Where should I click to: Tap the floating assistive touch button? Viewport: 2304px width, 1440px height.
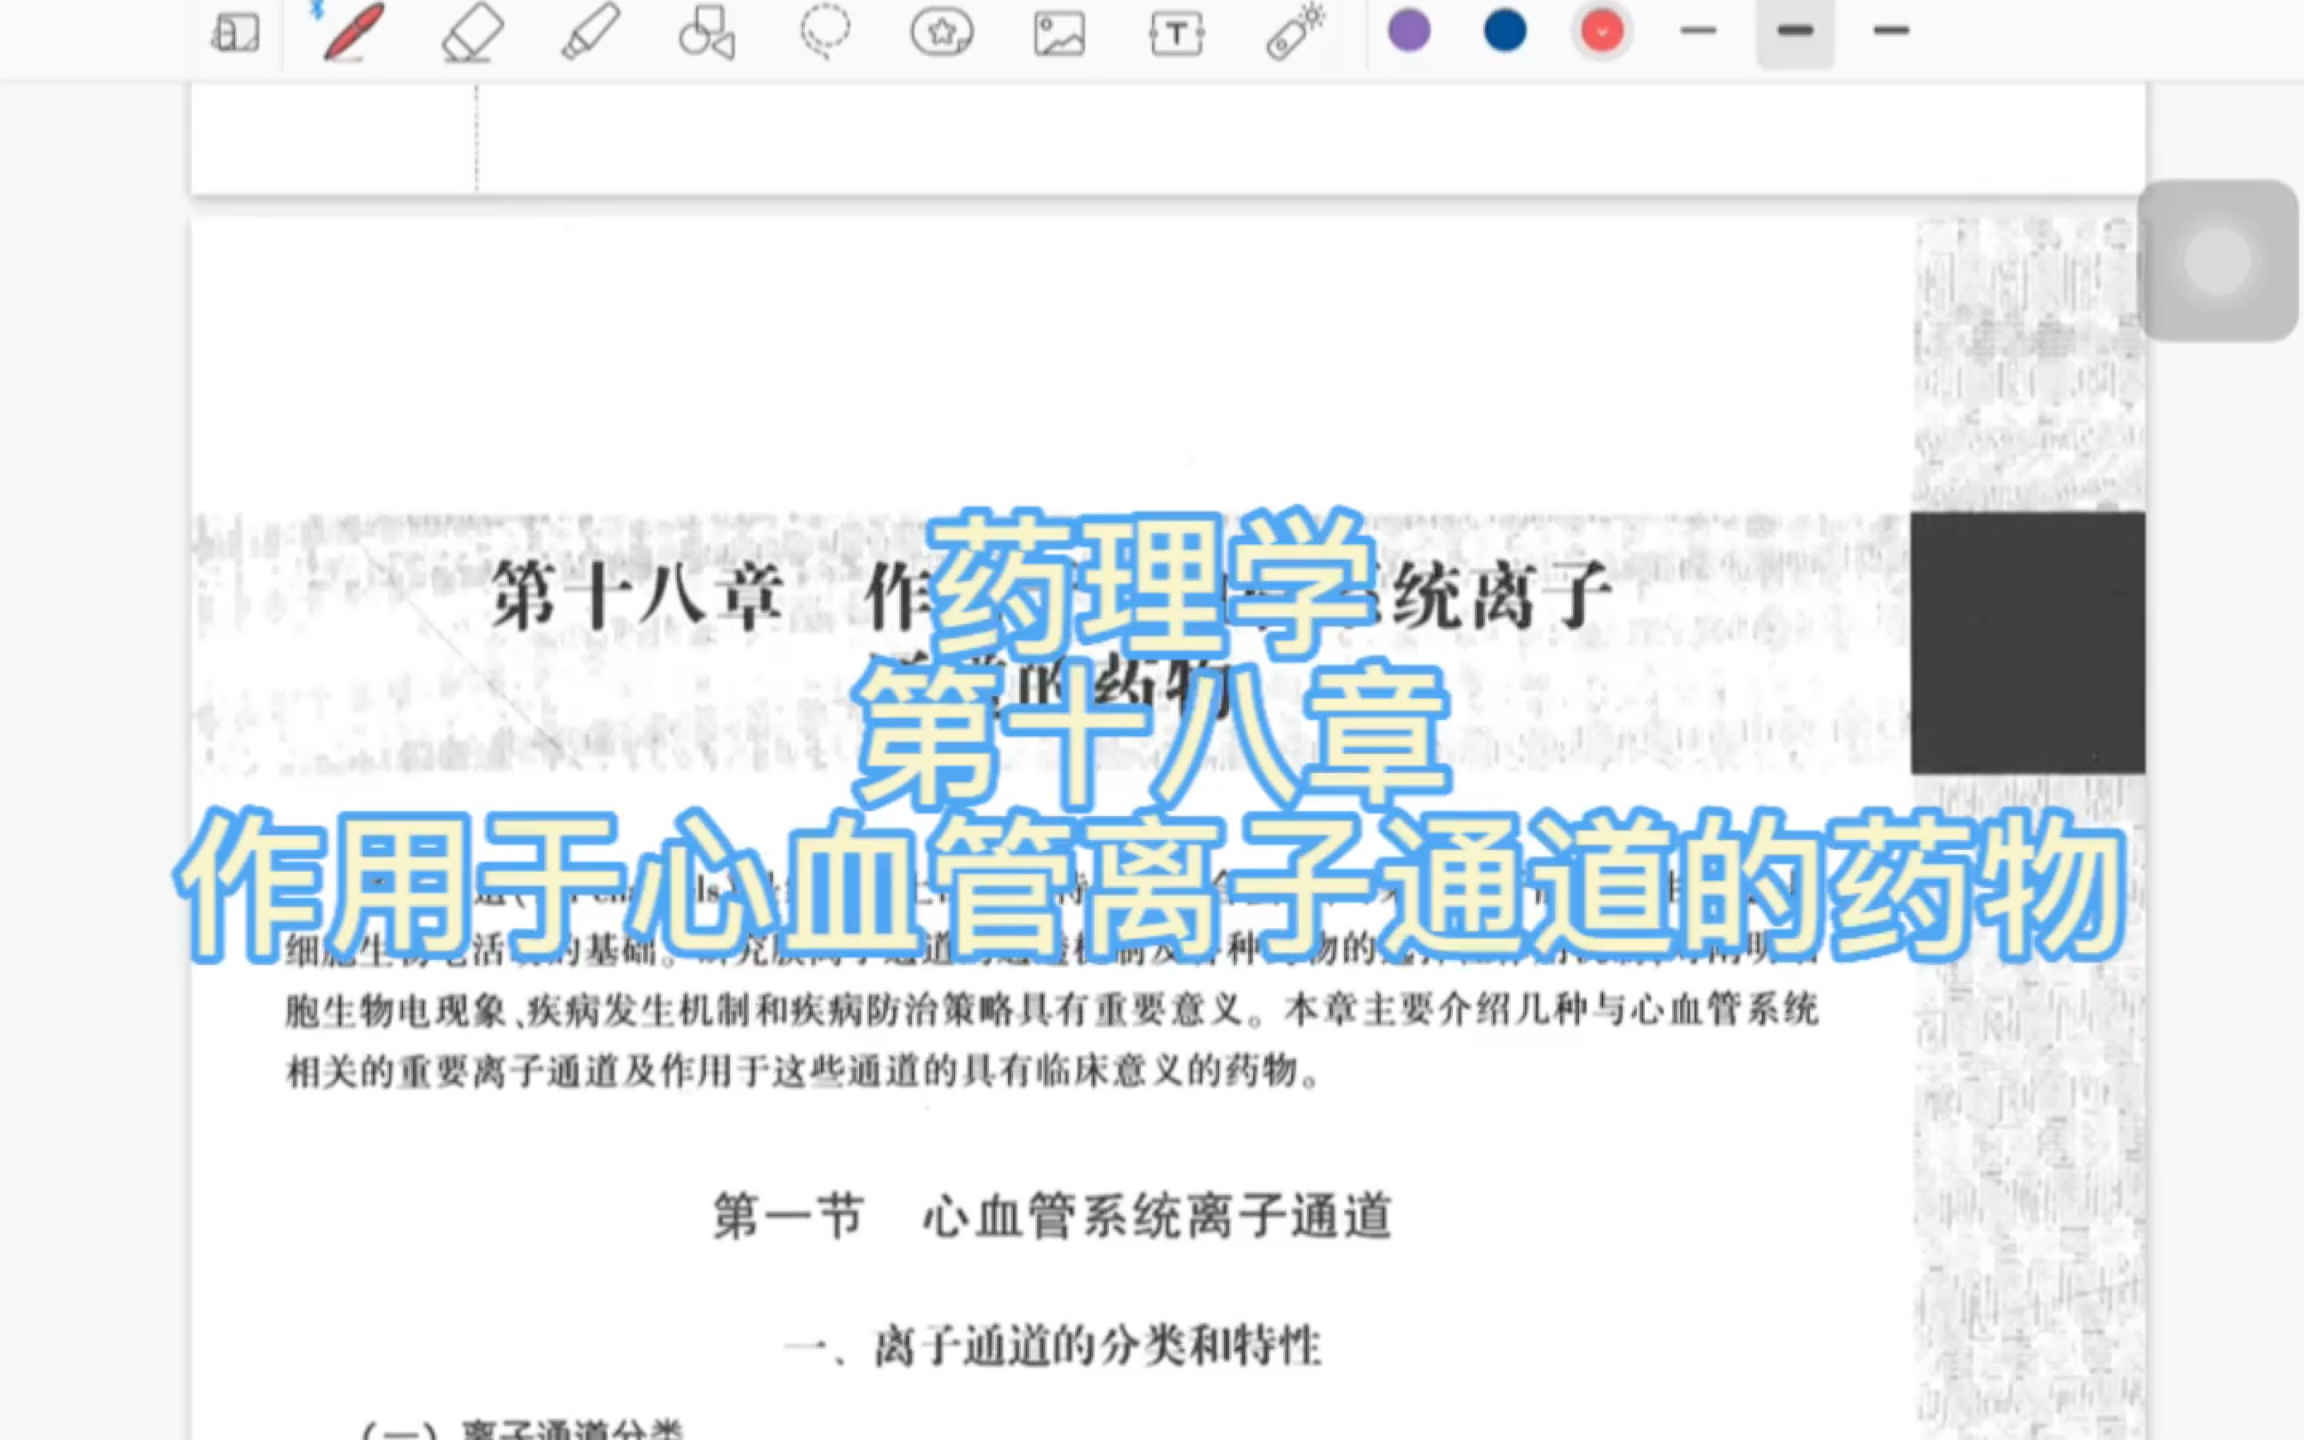tap(2218, 261)
